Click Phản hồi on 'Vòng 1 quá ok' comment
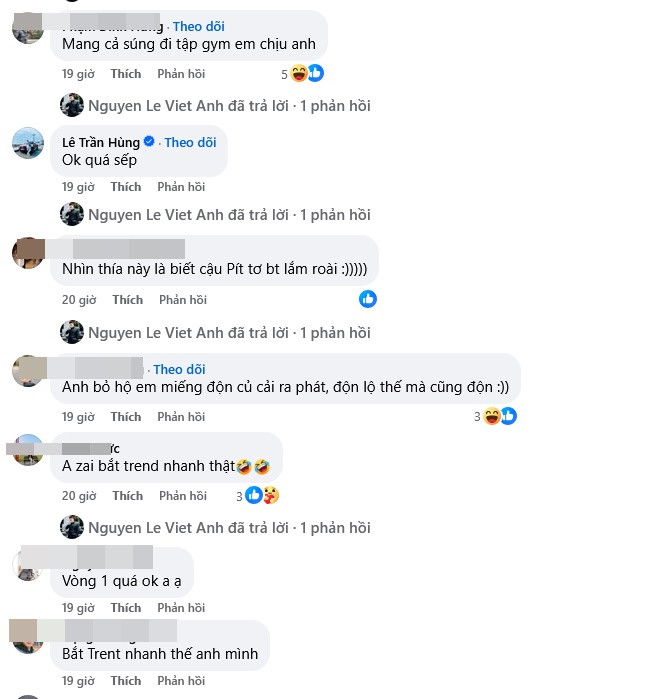The image size is (661, 699). pyautogui.click(x=181, y=608)
